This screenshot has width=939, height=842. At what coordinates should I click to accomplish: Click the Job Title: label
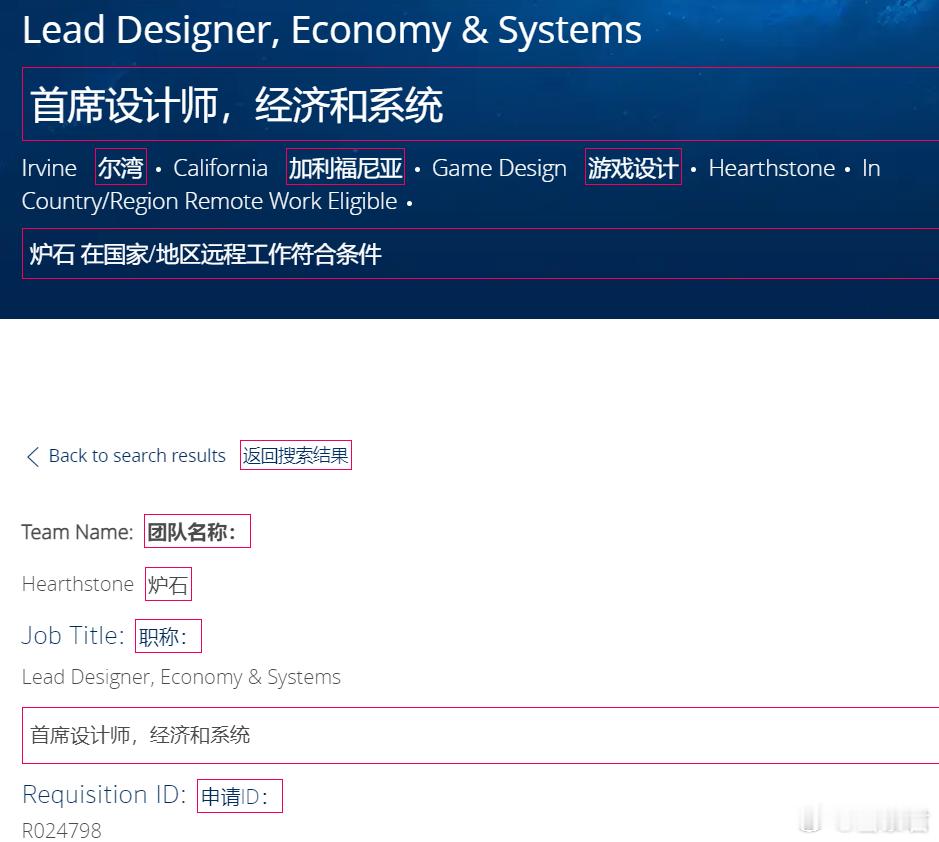[x=73, y=635]
